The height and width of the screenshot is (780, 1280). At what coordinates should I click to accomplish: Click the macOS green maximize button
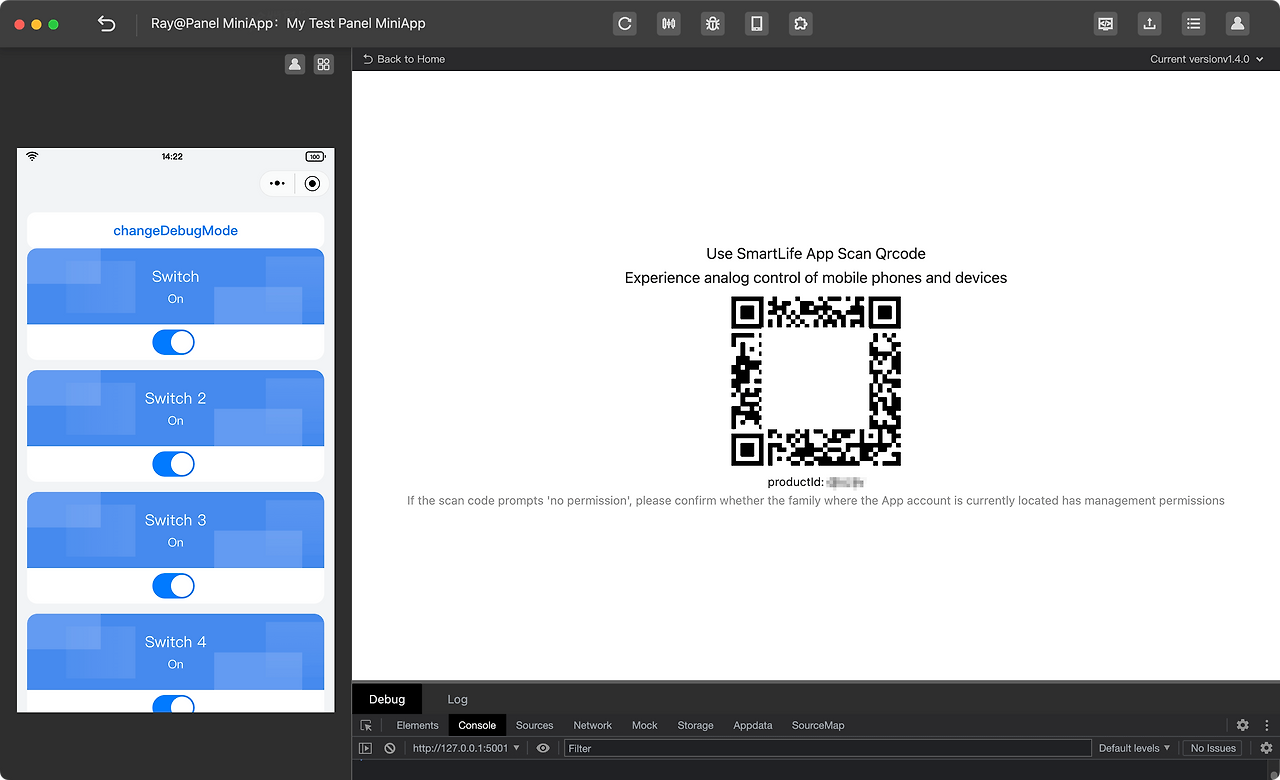pyautogui.click(x=54, y=24)
